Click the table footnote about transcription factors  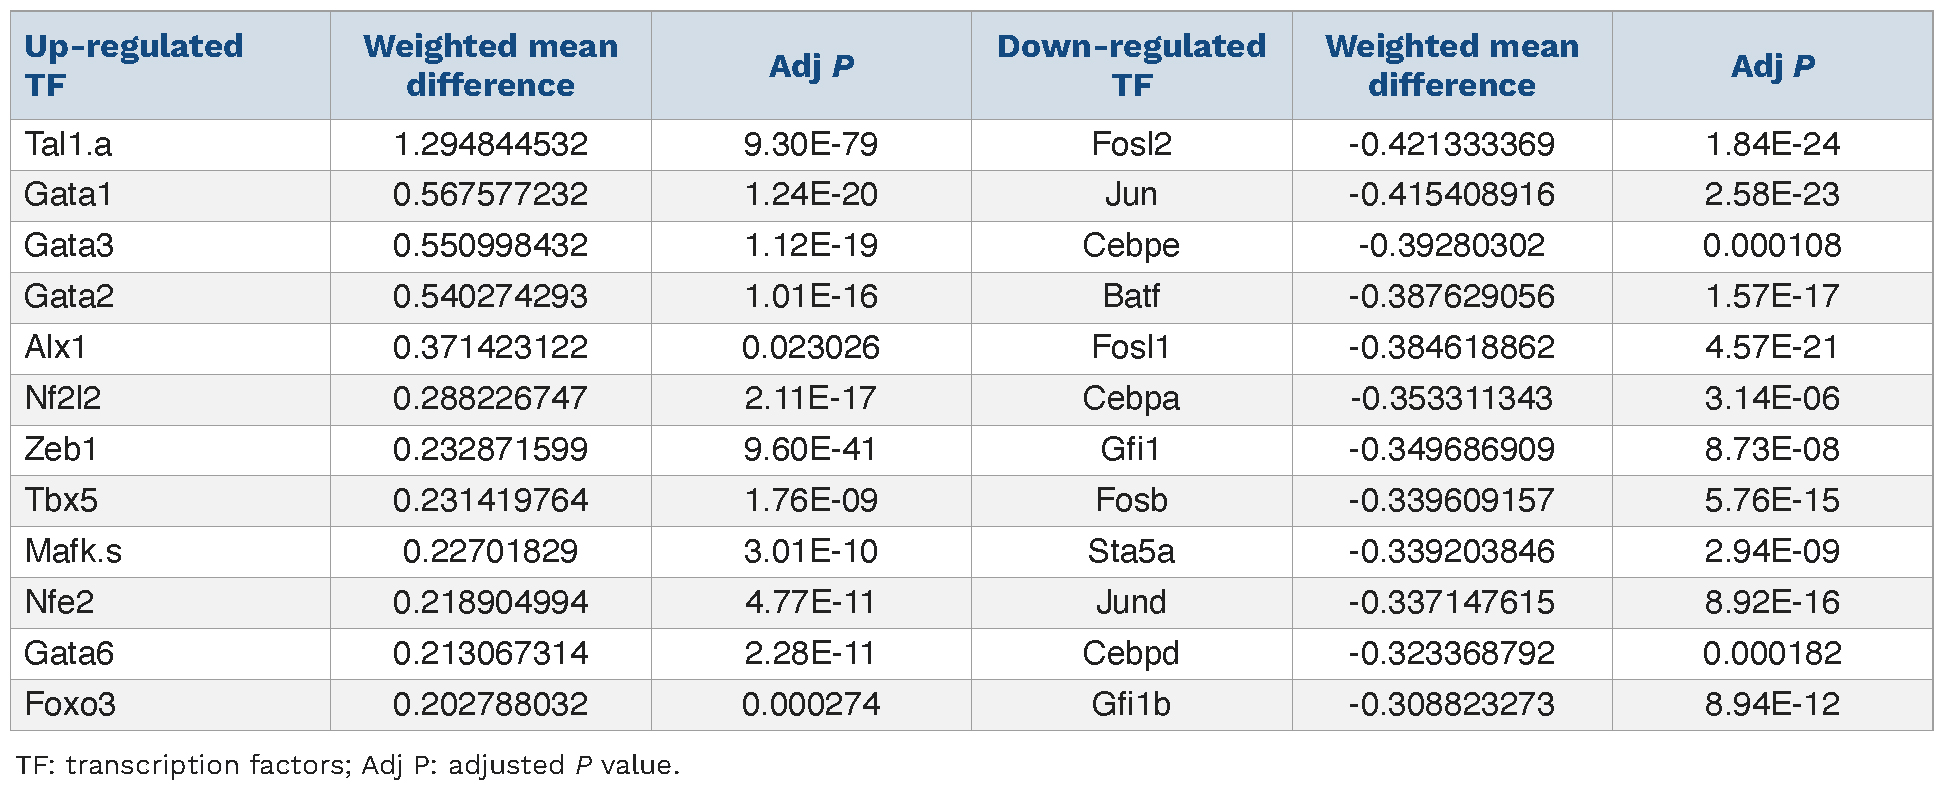tap(347, 766)
